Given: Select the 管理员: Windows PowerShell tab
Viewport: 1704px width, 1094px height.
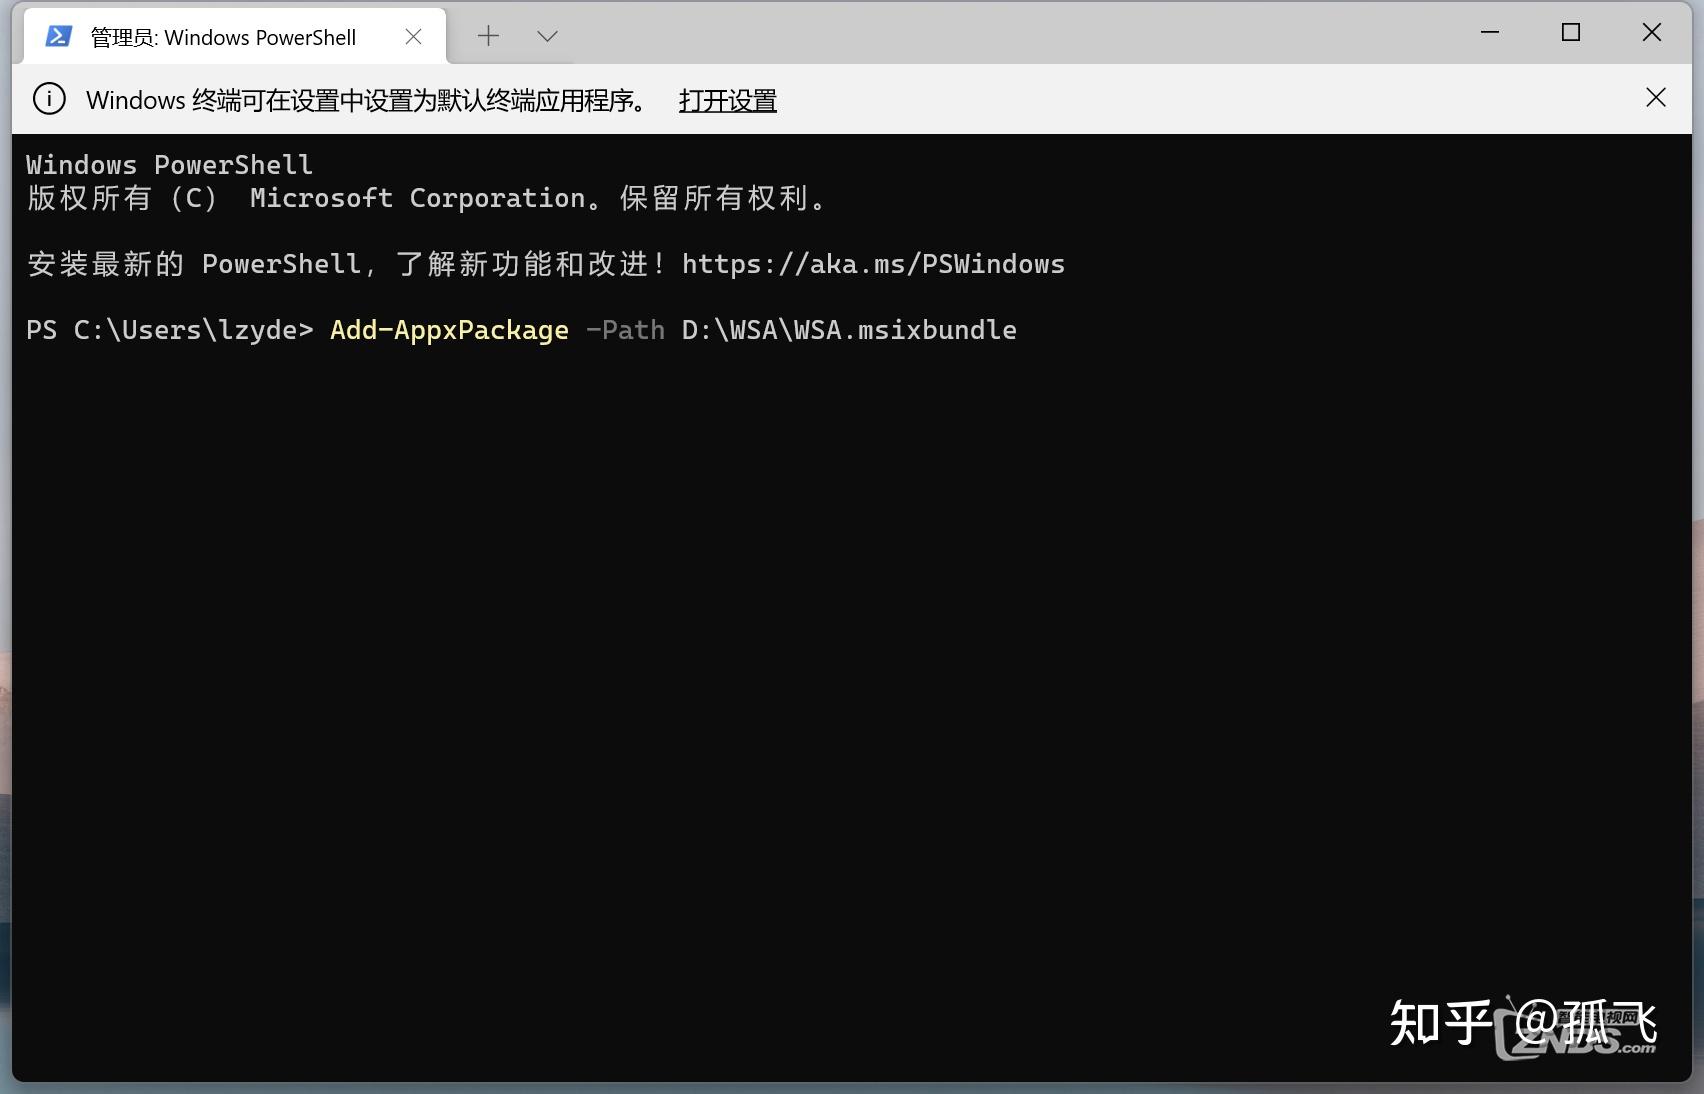Looking at the screenshot, I should 235,37.
